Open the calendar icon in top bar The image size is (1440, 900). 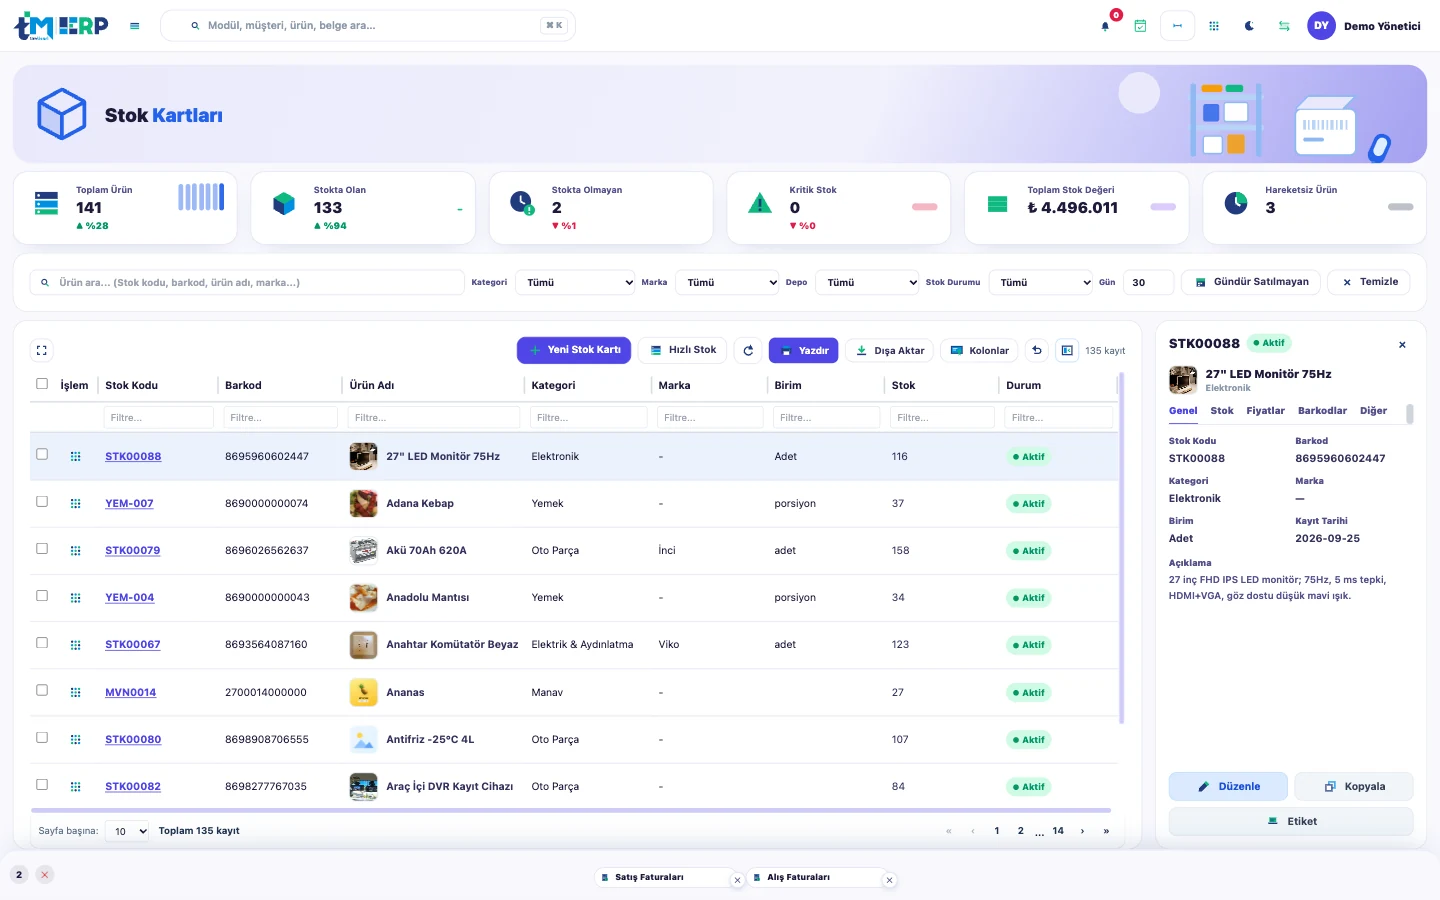tap(1140, 26)
